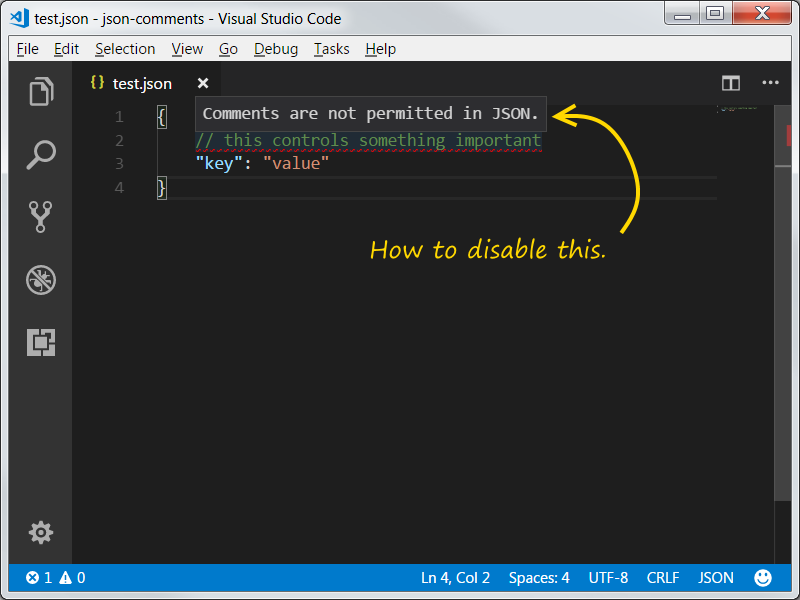Split the editor with the split icon
This screenshot has width=800, height=600.
click(x=731, y=83)
